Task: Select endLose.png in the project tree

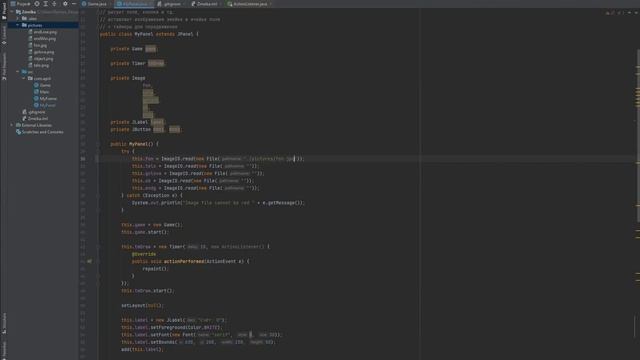Action: click(43, 32)
